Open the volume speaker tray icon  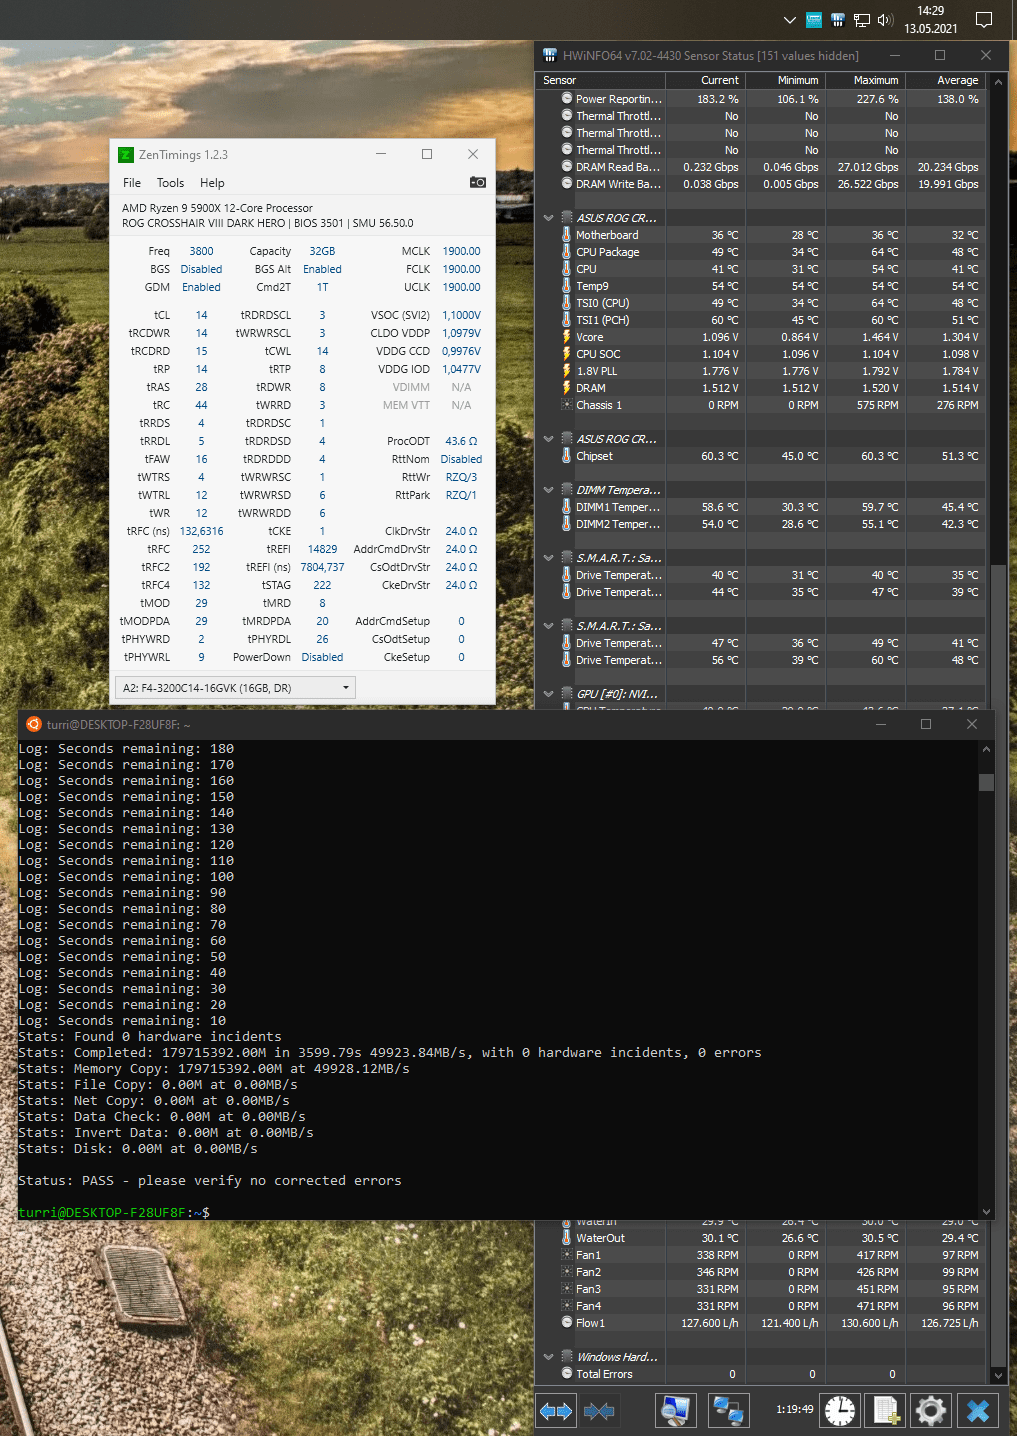point(885,20)
